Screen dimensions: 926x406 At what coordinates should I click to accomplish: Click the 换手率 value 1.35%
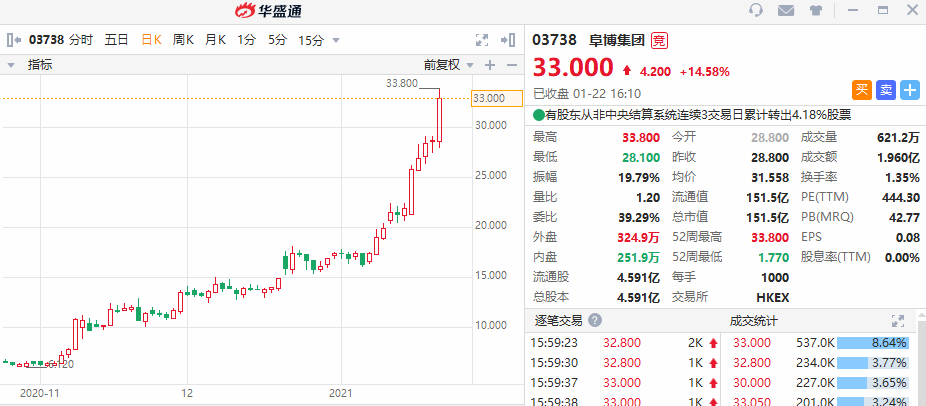click(902, 177)
